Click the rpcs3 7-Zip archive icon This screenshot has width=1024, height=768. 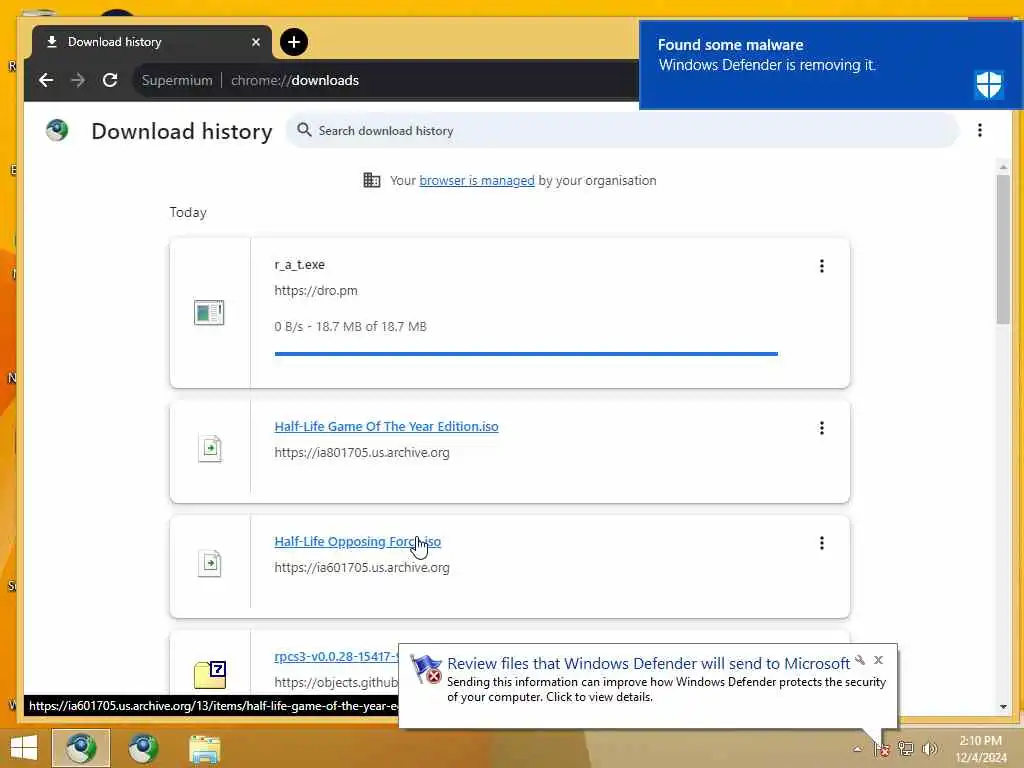coord(210,675)
